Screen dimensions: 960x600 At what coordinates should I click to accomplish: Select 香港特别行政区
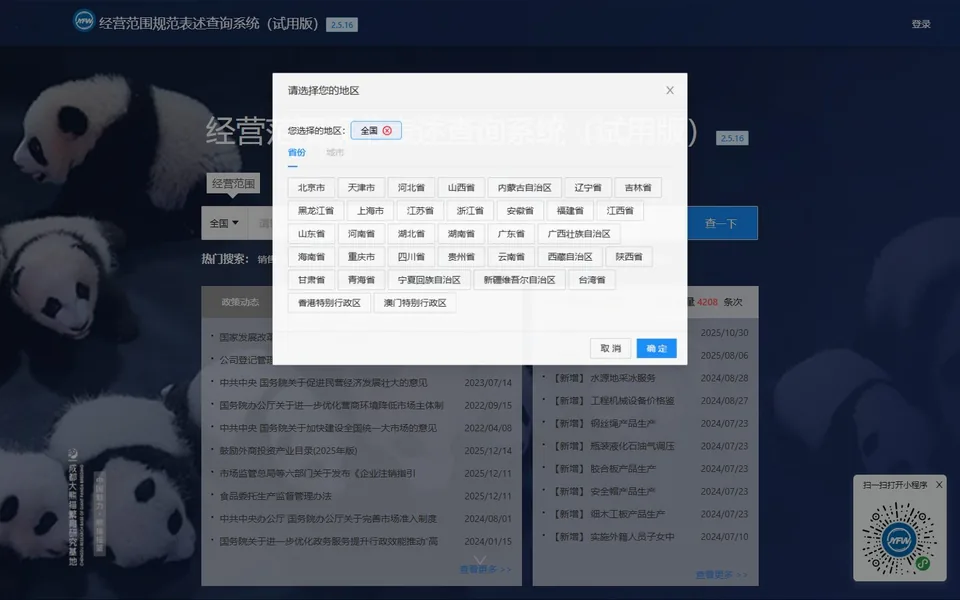tap(329, 303)
